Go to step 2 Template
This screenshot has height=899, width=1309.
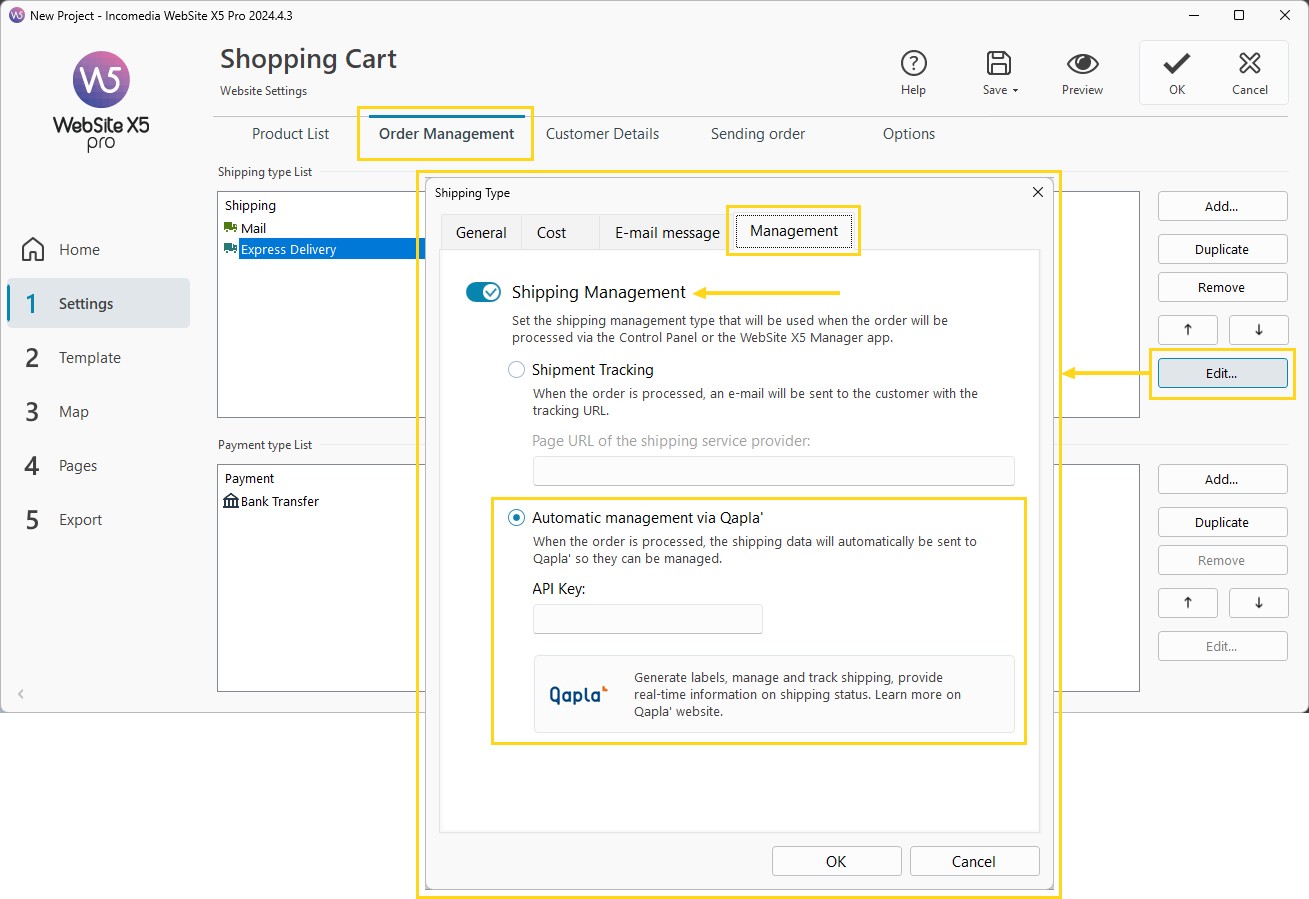[x=98, y=358]
